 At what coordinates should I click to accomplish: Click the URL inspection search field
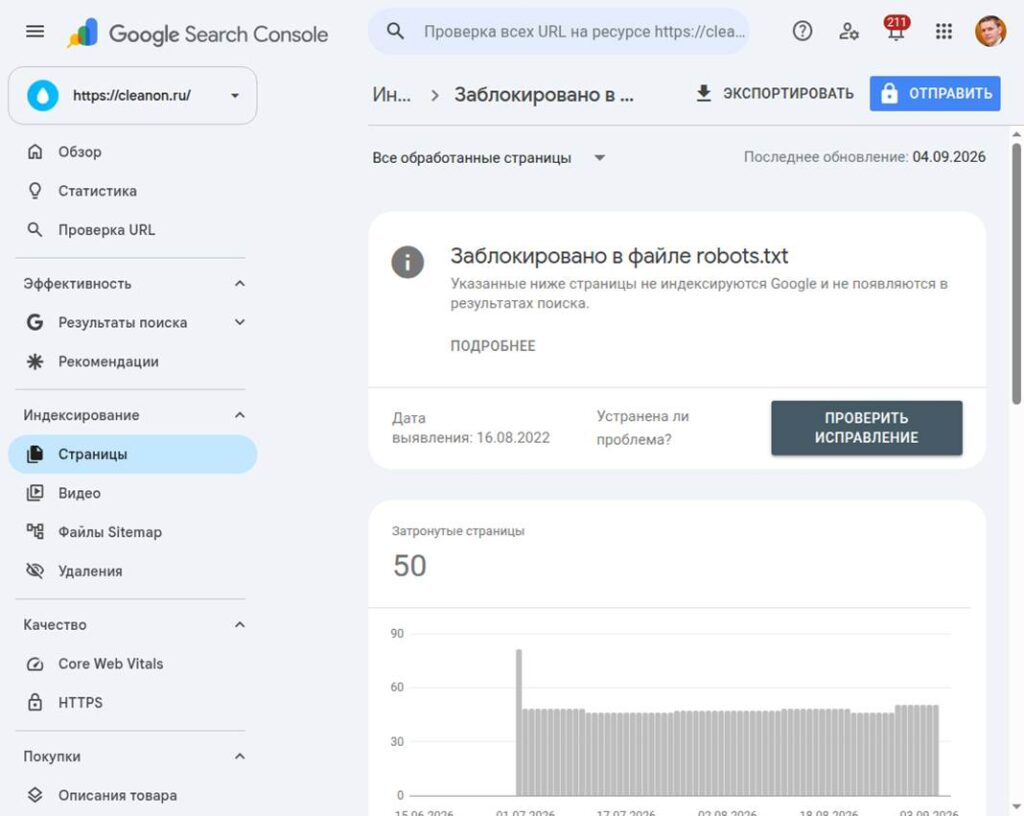(558, 31)
